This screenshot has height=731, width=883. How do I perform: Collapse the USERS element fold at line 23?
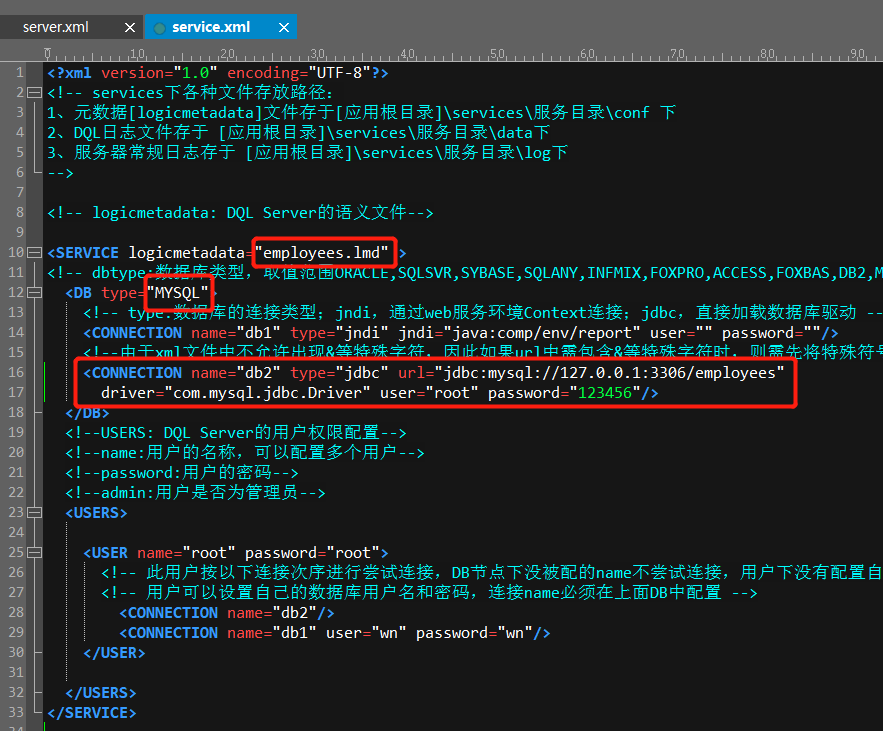point(35,513)
